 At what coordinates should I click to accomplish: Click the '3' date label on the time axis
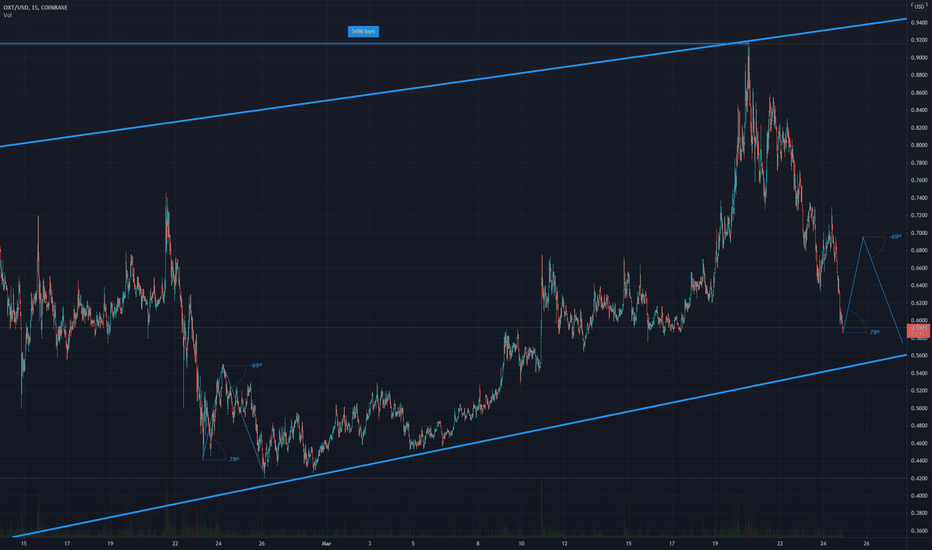click(x=370, y=544)
